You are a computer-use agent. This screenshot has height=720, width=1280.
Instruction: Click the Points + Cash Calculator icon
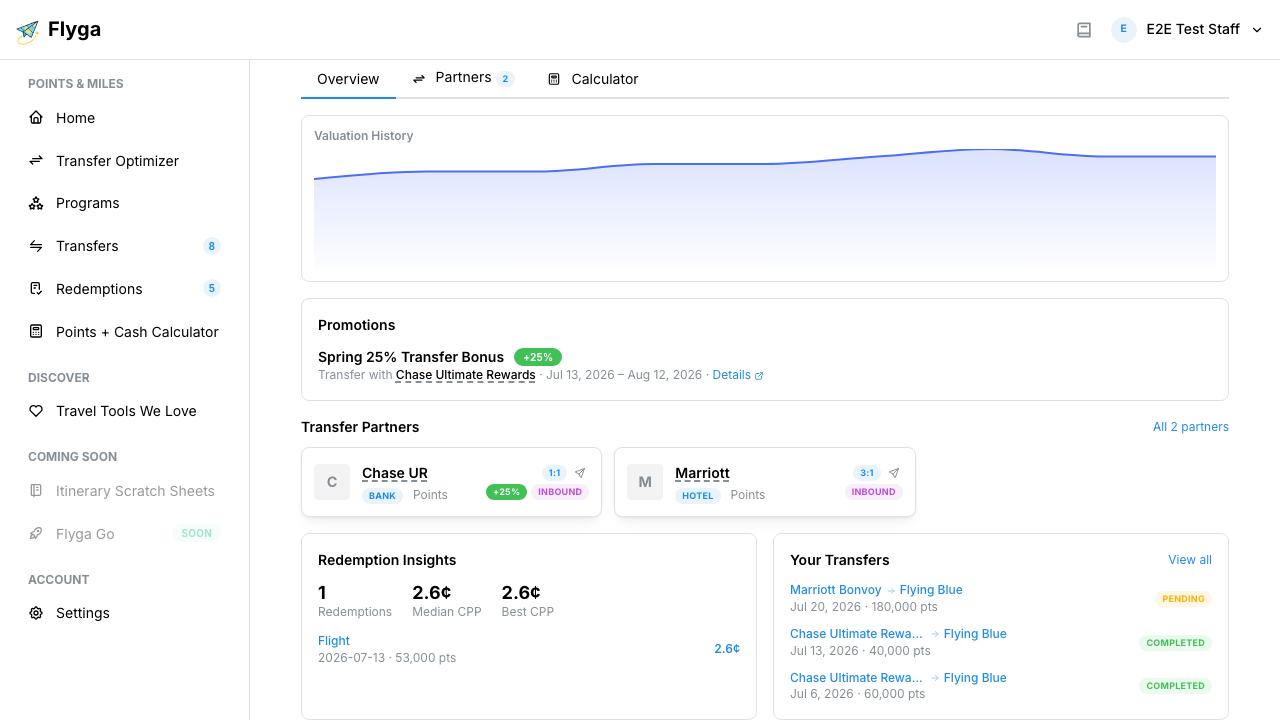tap(36, 332)
